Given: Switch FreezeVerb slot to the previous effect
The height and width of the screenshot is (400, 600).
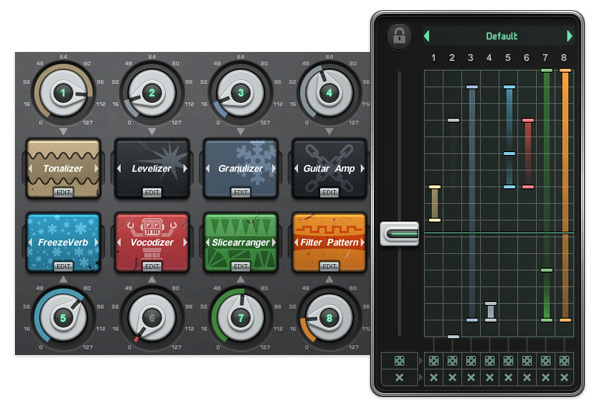Looking at the screenshot, I should 30,242.
